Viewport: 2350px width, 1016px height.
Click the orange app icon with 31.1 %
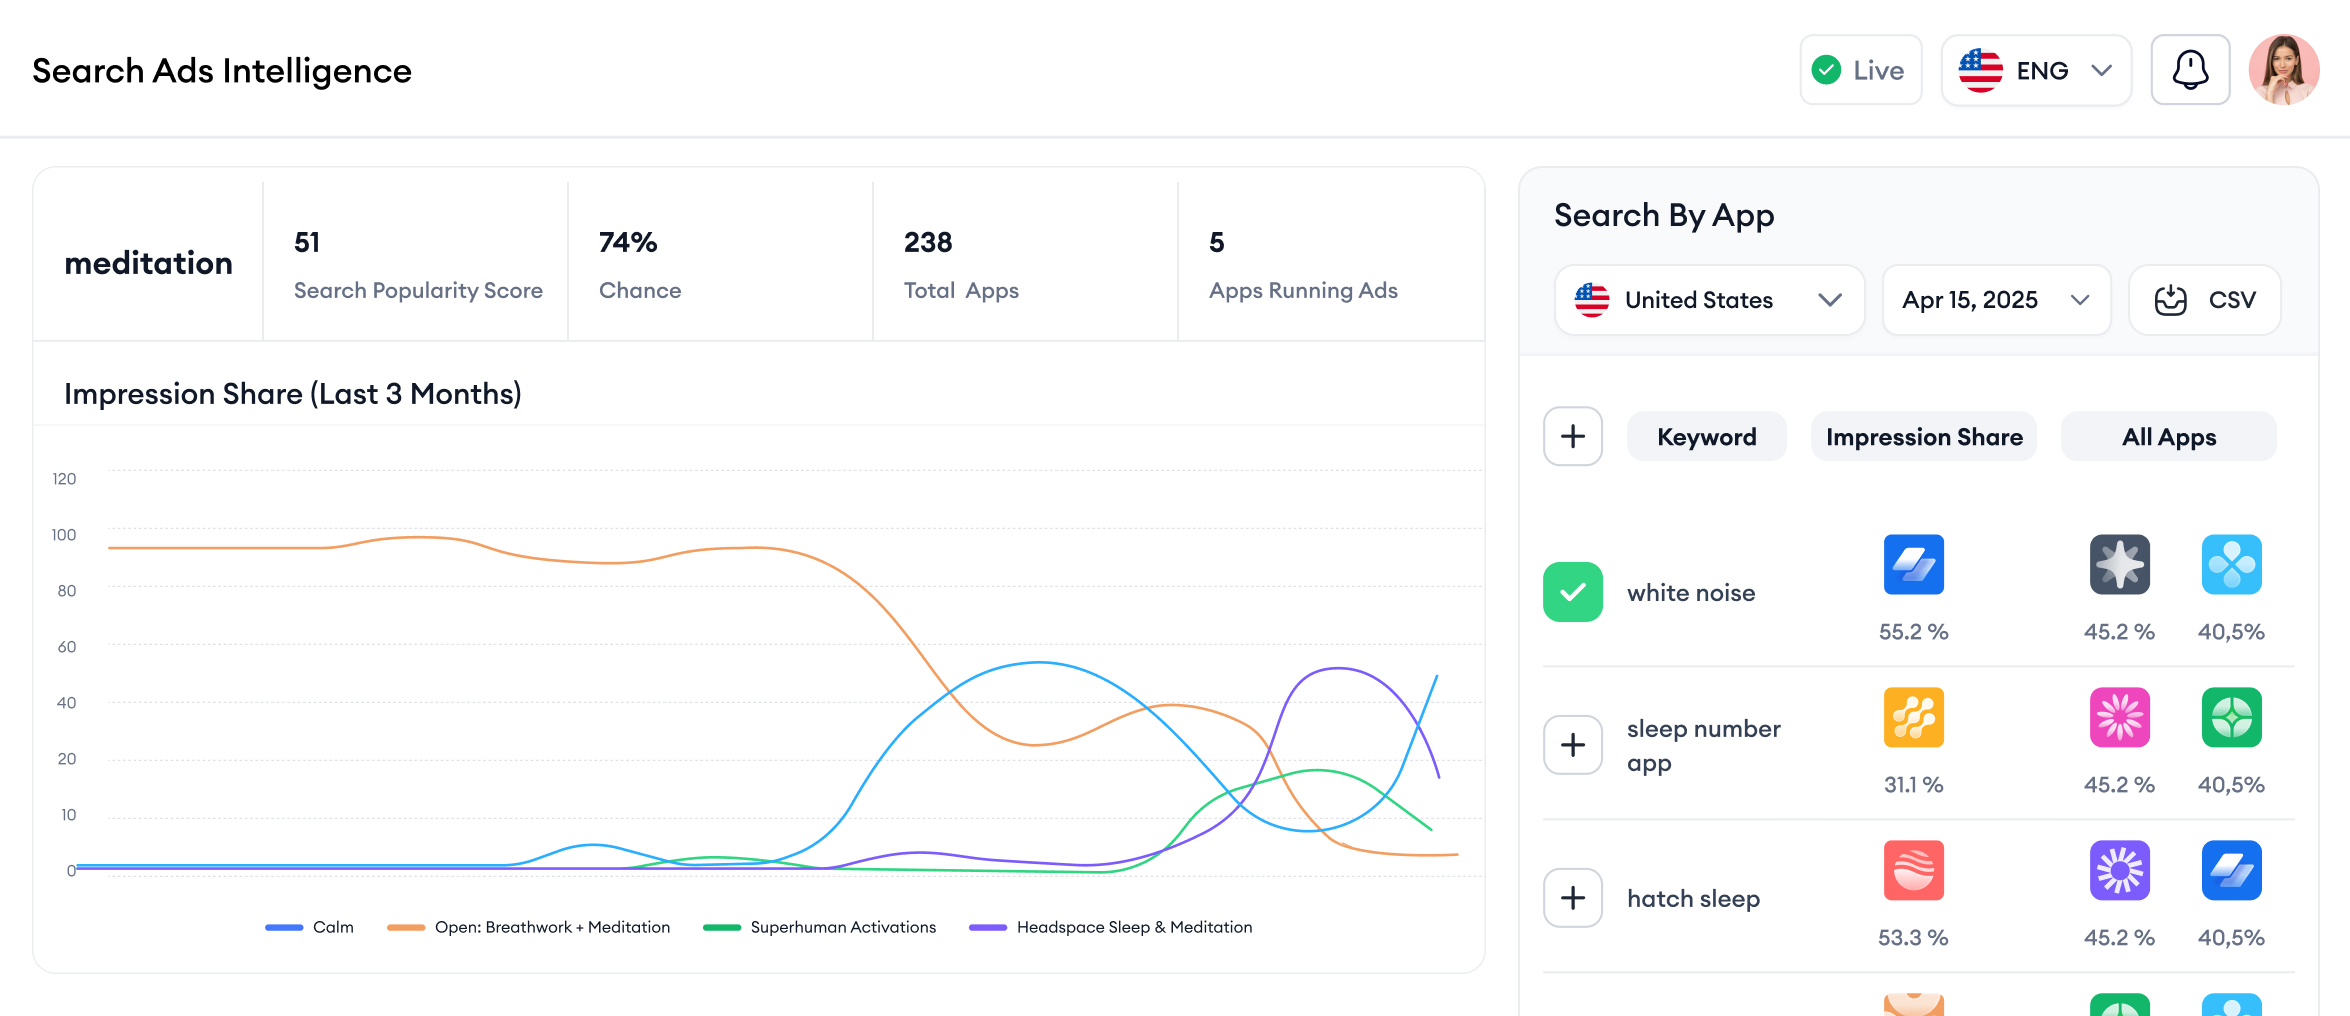click(1914, 717)
